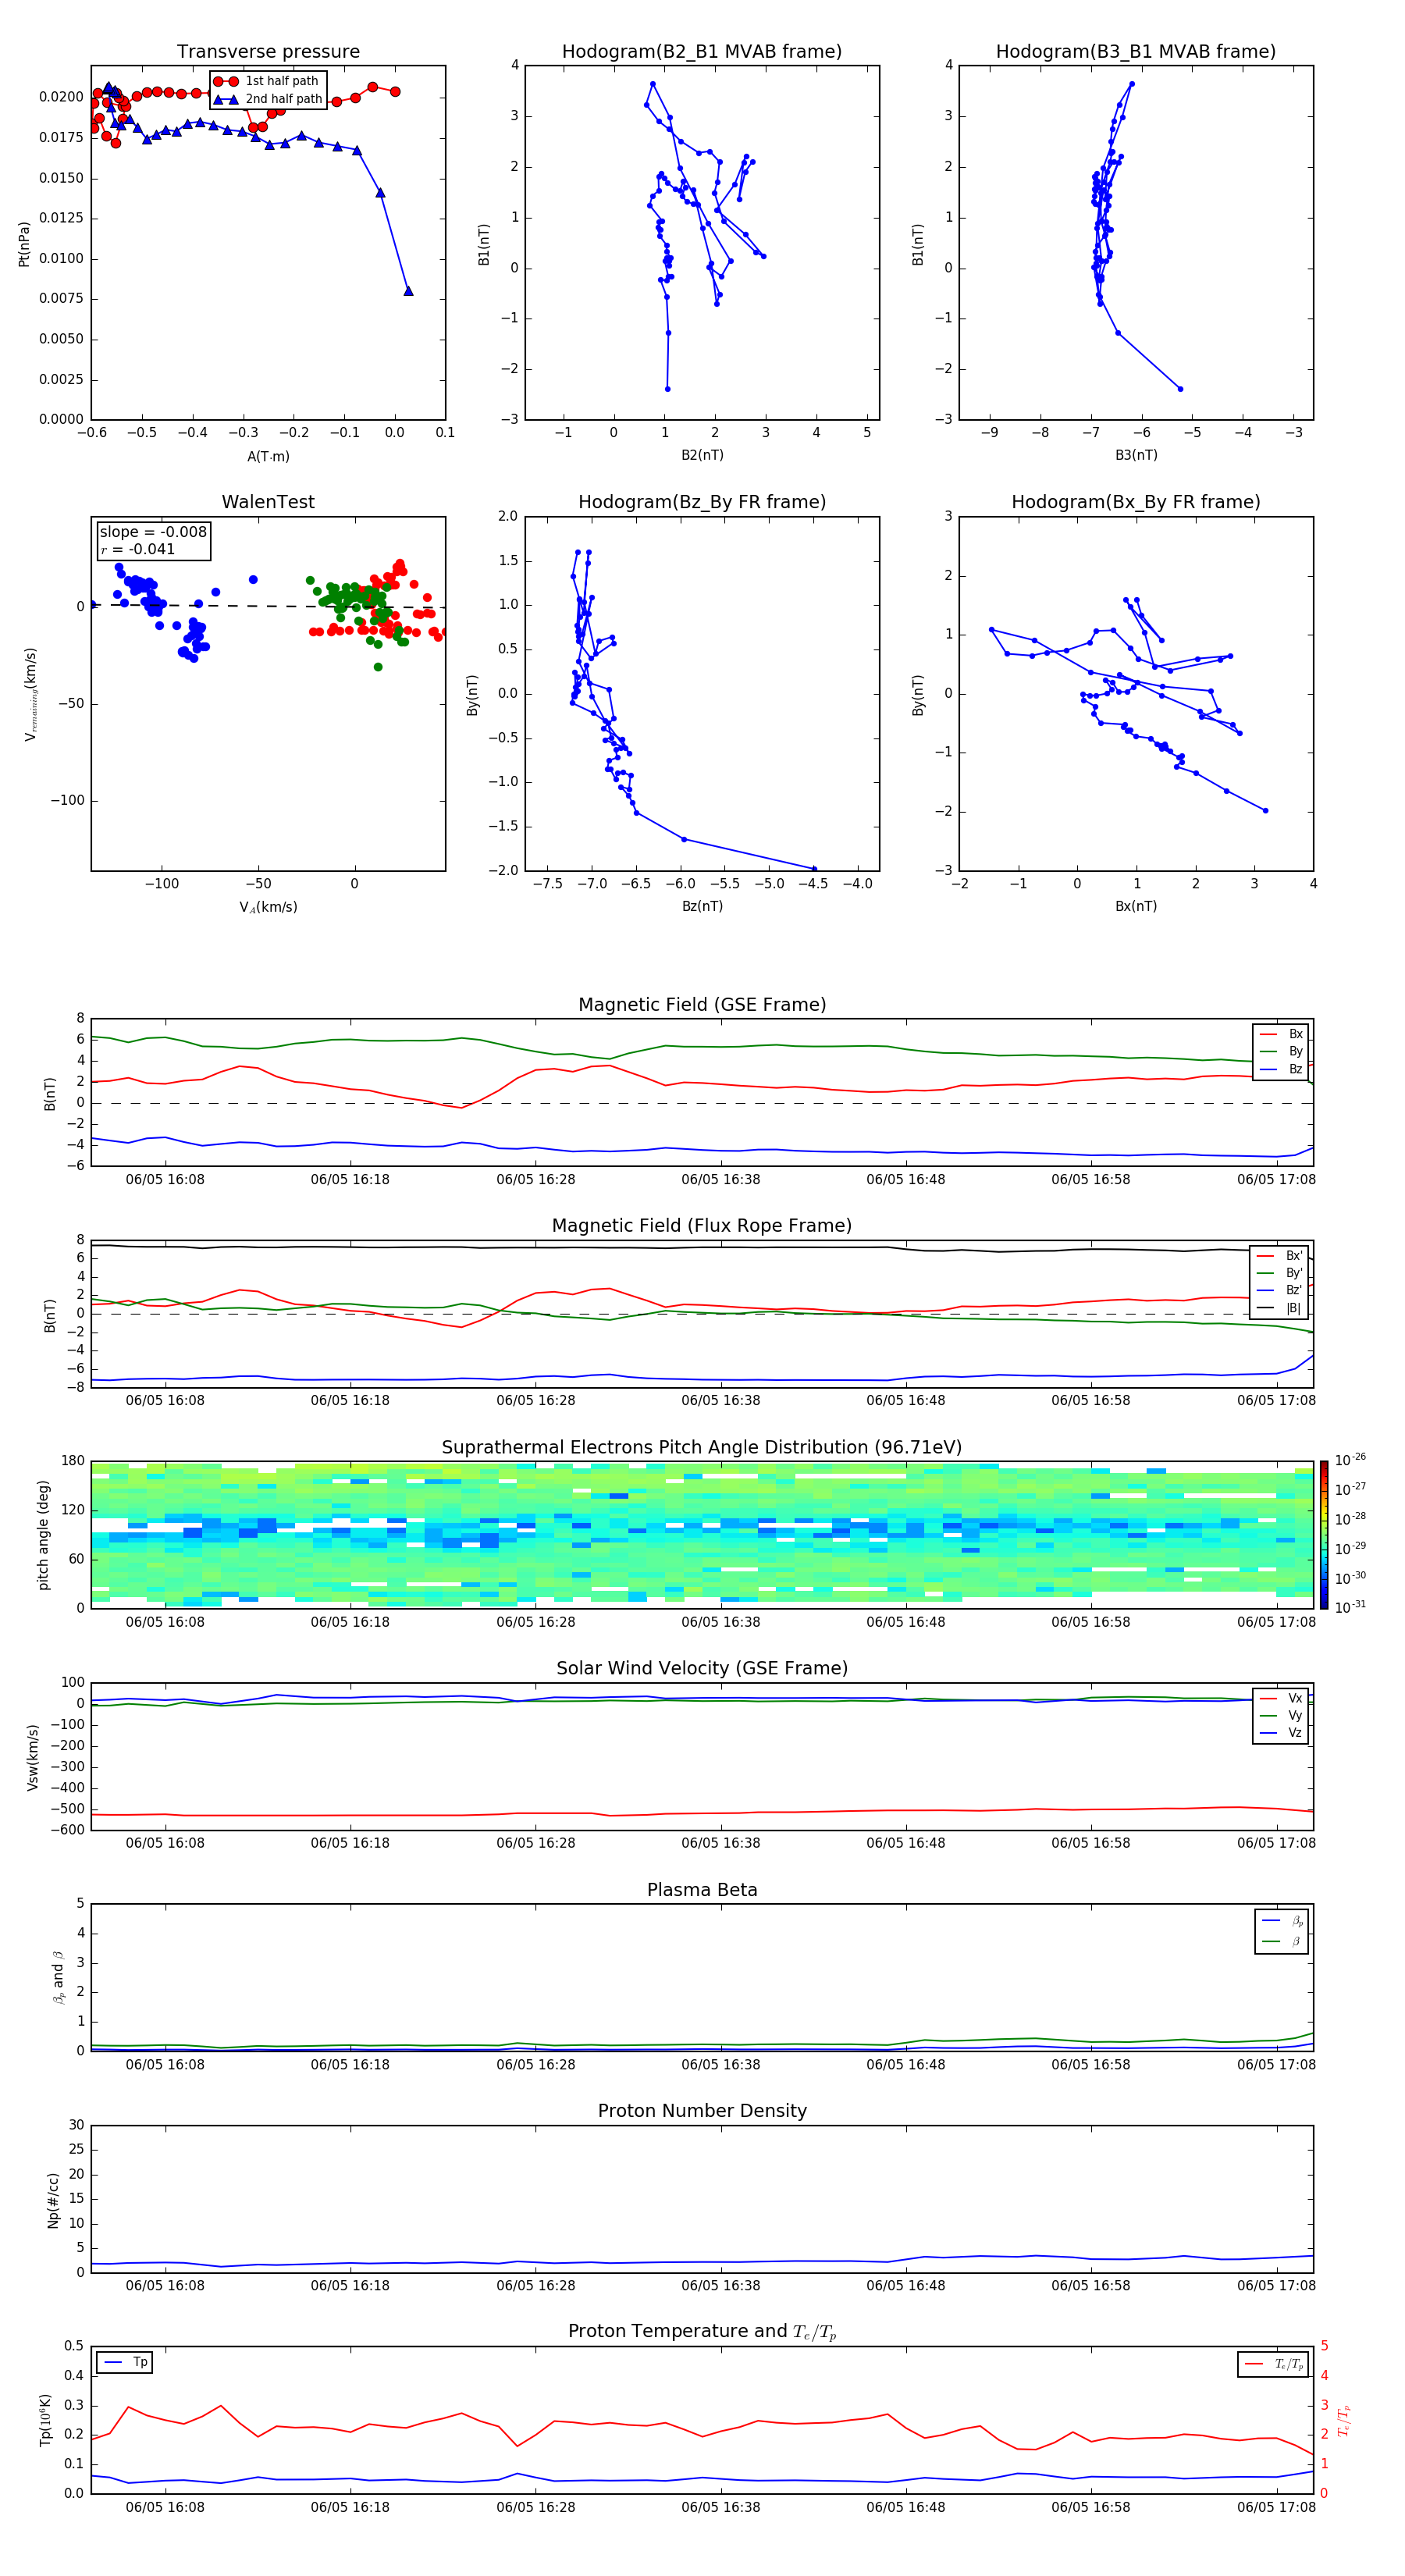The height and width of the screenshot is (2576, 1405).
Task: Select 'Bz' in GSE magnetic field legend
Action: pos(1282,1069)
